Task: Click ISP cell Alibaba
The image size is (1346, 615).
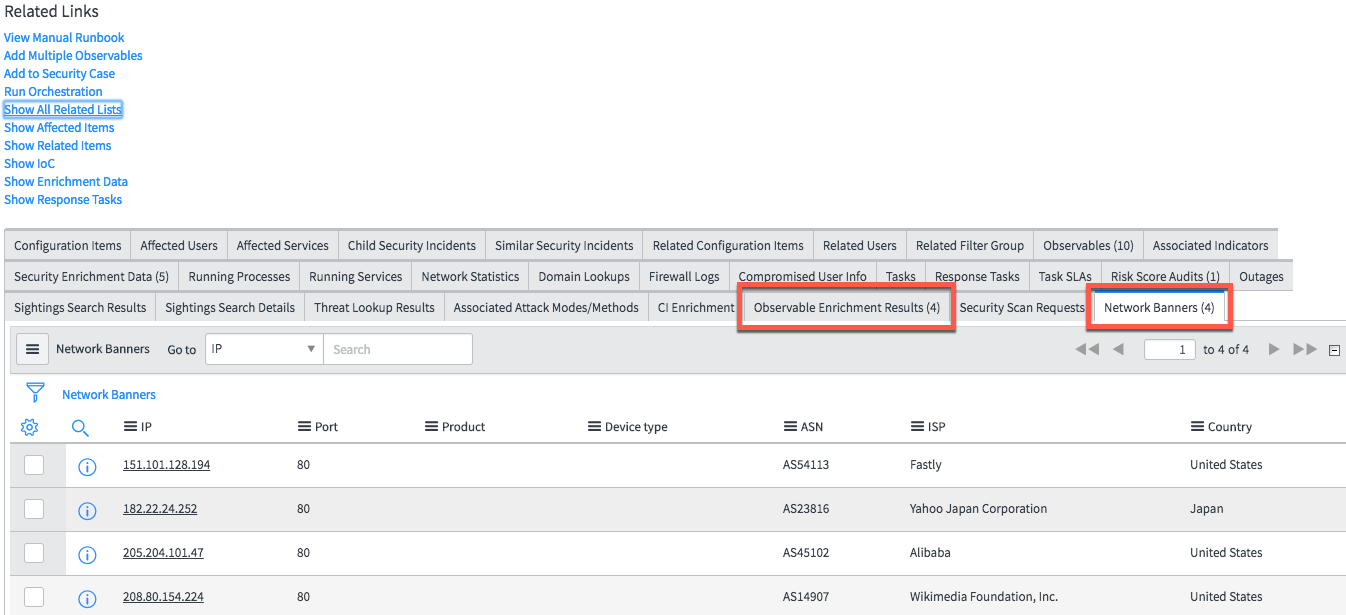Action: 930,553
